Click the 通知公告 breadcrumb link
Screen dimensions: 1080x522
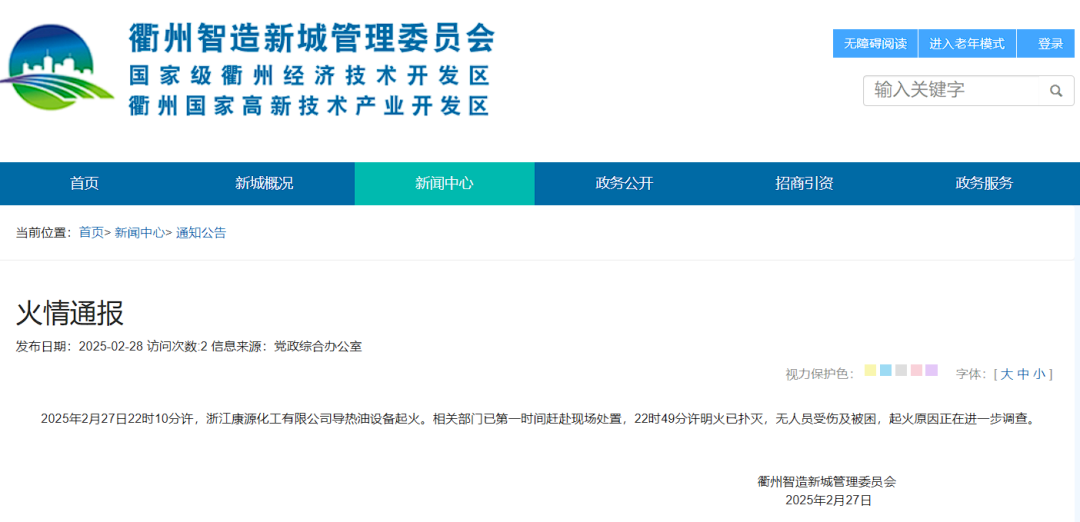point(200,233)
